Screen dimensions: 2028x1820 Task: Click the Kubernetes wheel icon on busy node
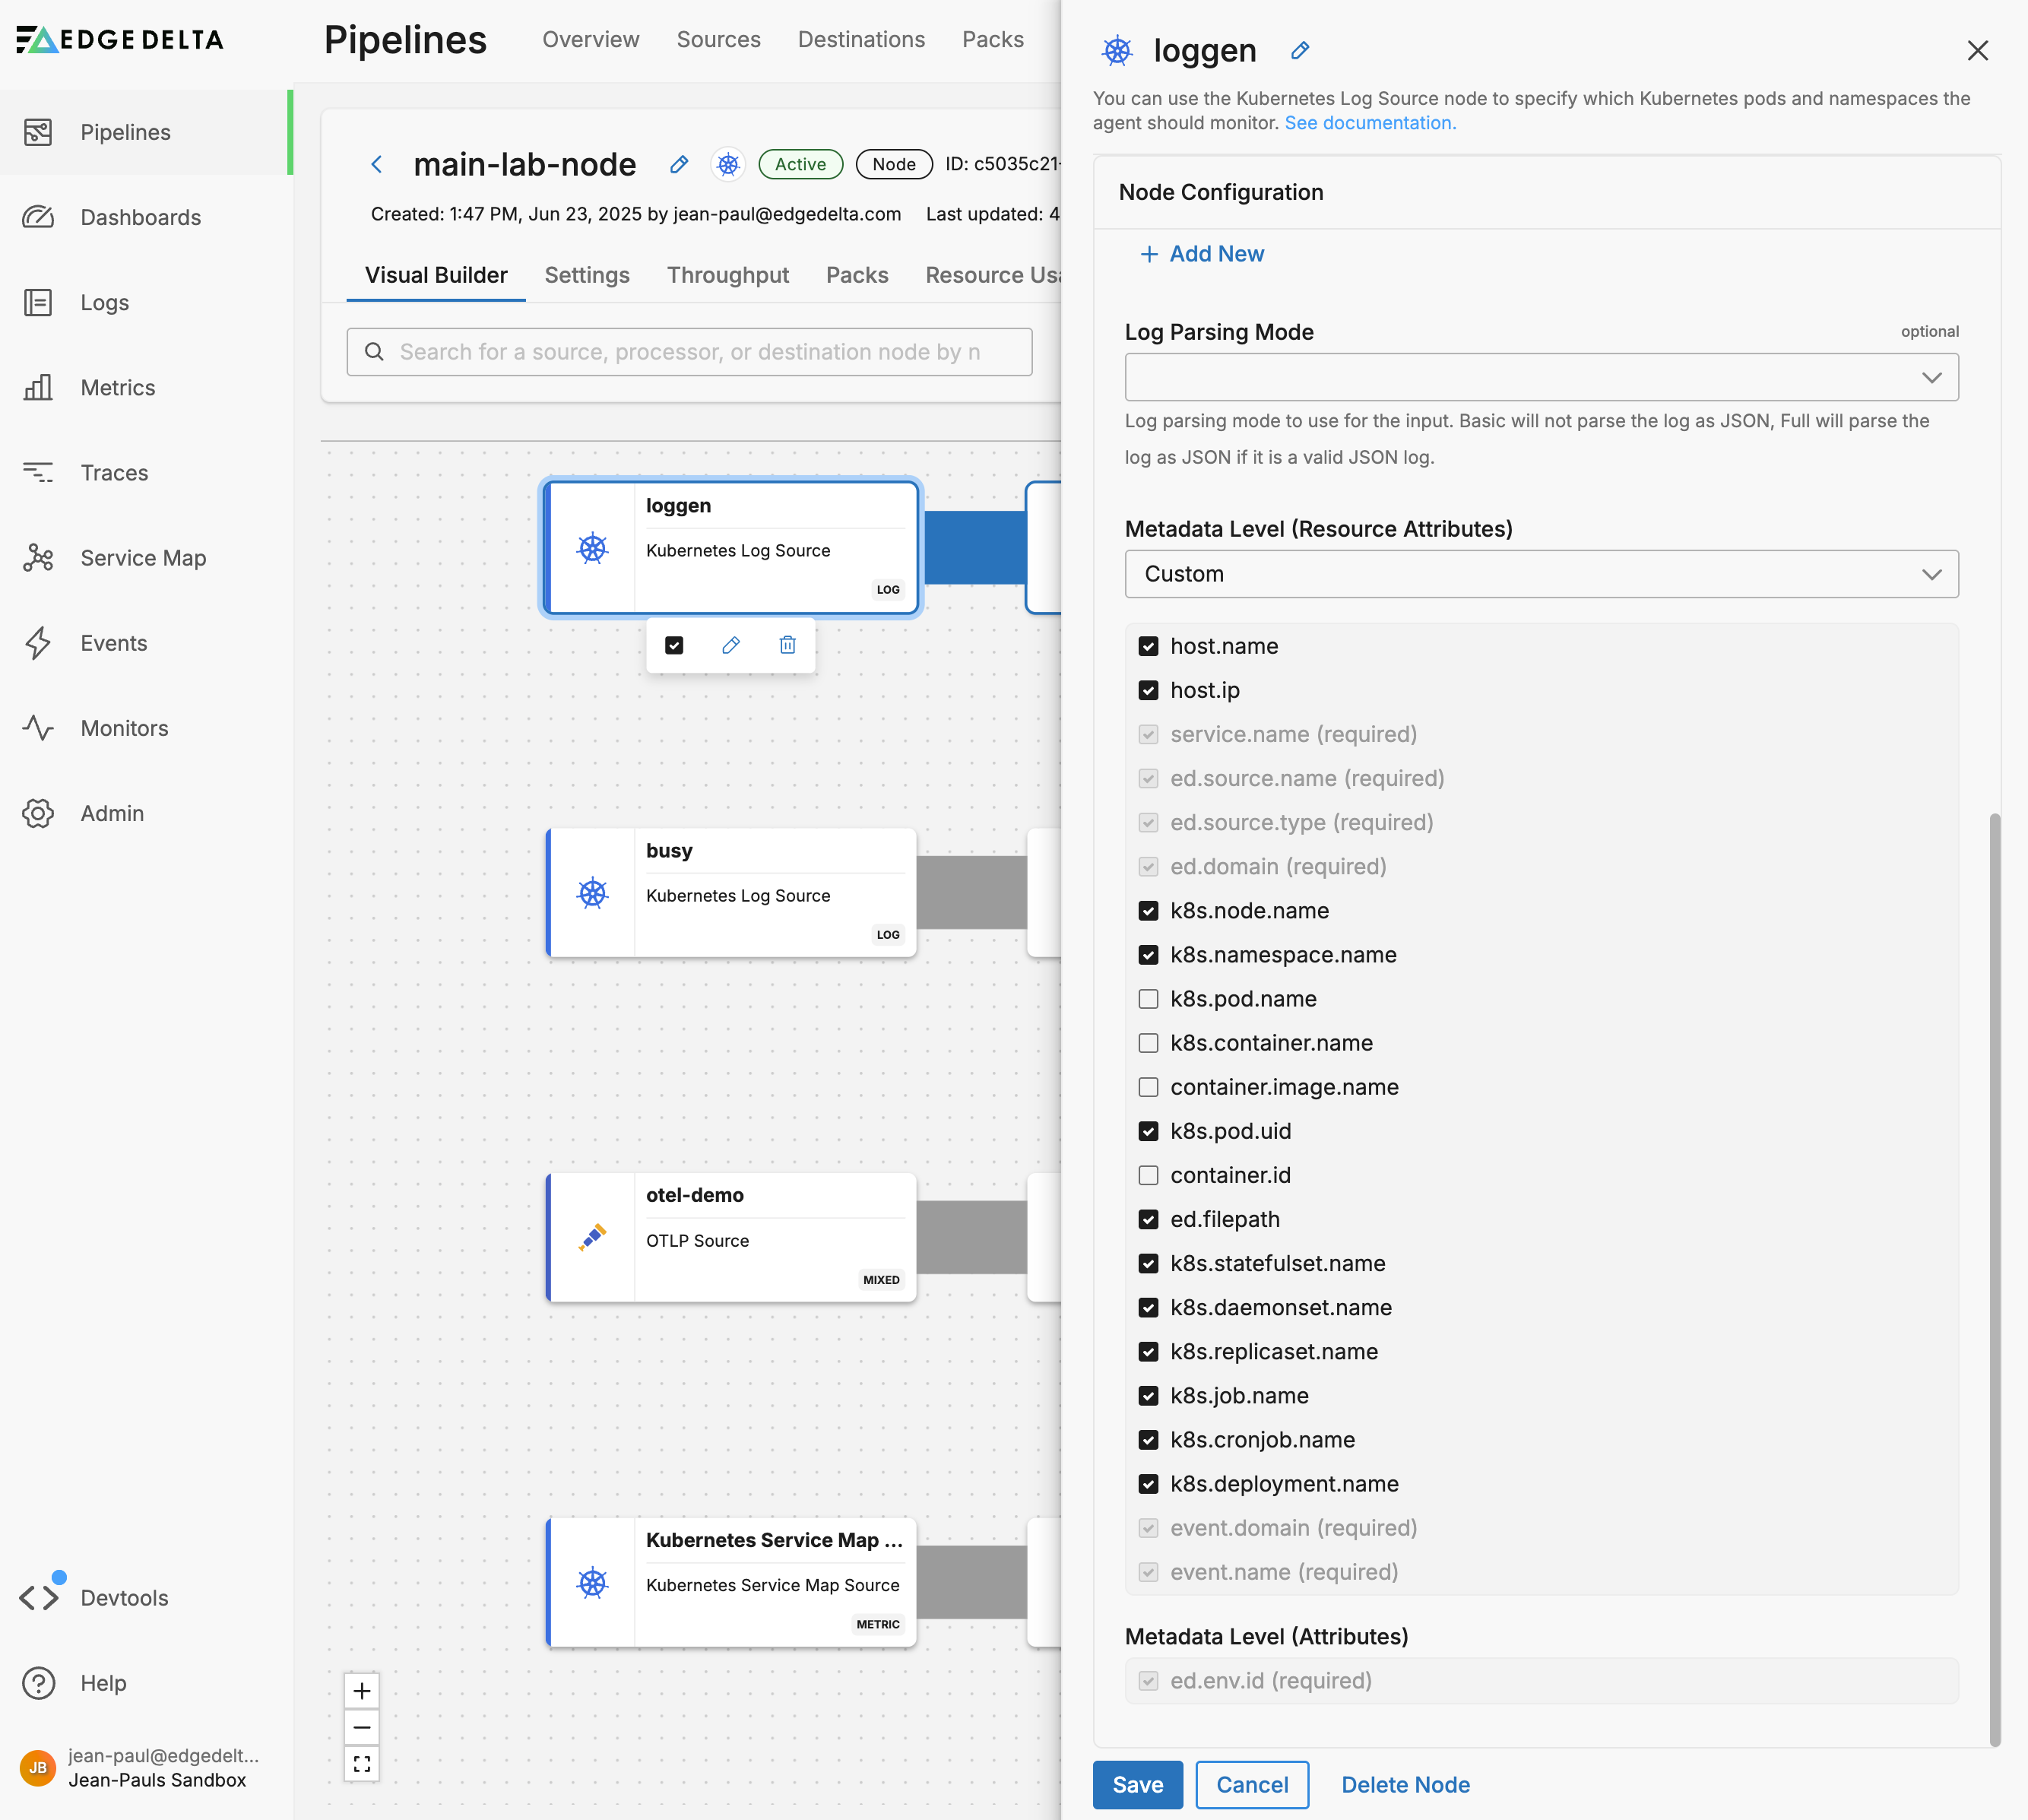point(593,893)
